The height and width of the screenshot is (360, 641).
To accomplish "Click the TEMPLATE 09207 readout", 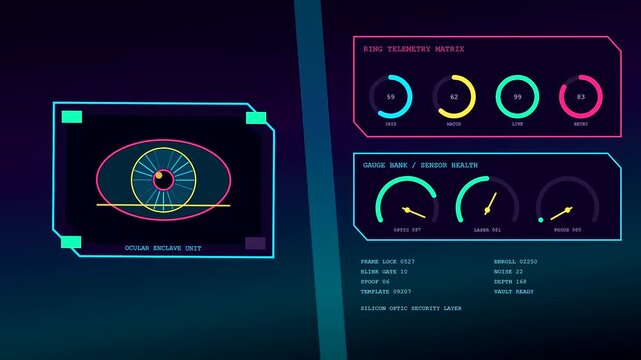I will coord(386,292).
